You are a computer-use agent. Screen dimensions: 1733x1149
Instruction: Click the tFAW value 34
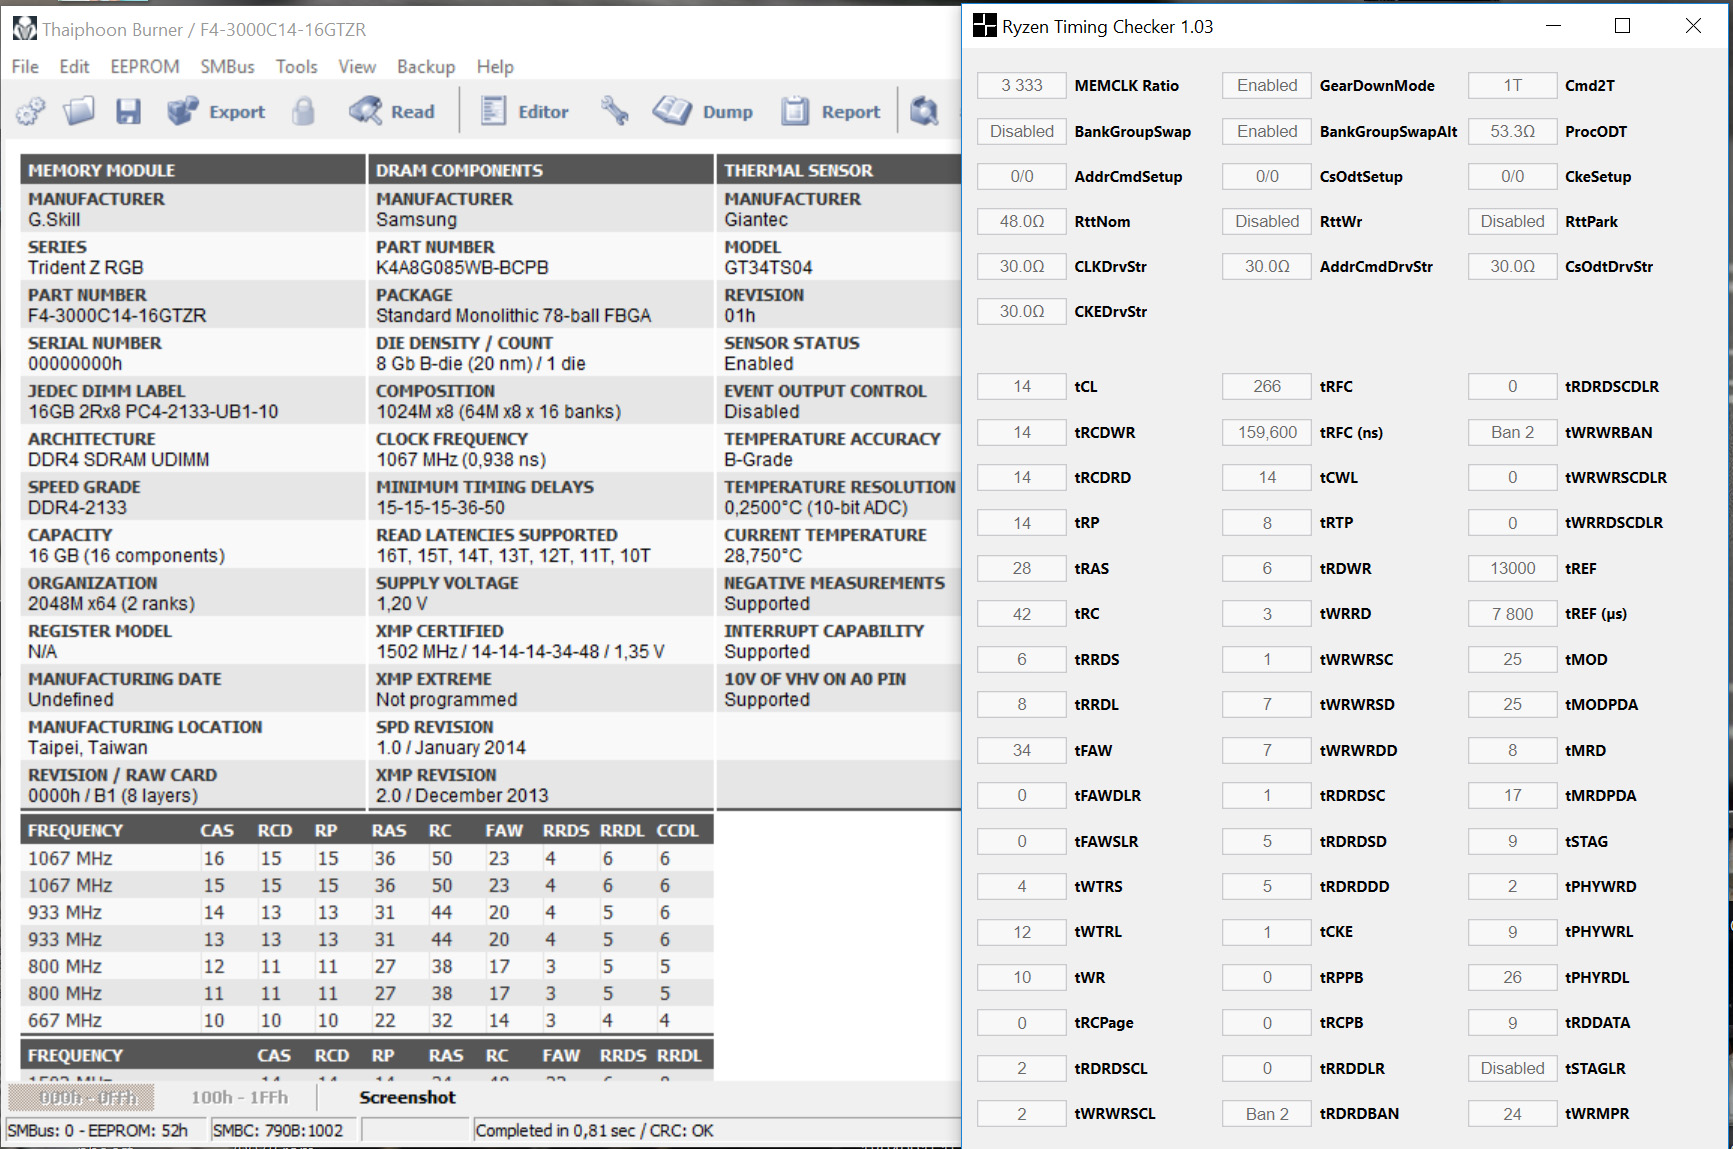coord(1021,751)
